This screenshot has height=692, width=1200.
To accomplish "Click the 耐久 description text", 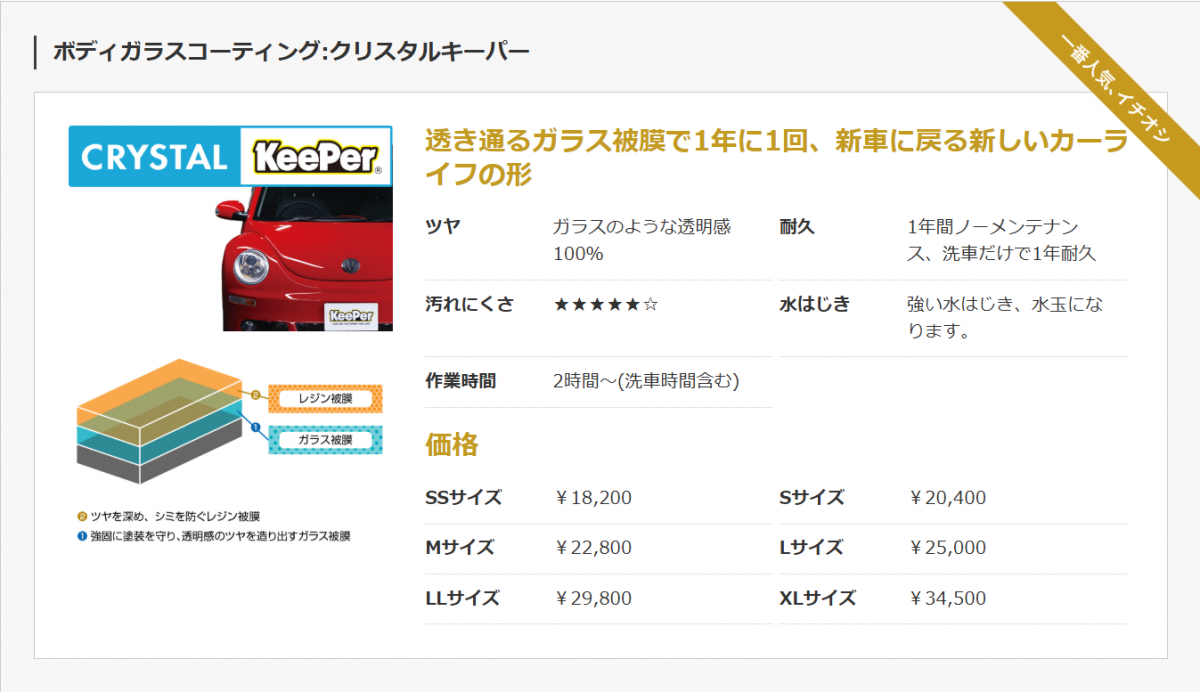I will pyautogui.click(x=1001, y=240).
